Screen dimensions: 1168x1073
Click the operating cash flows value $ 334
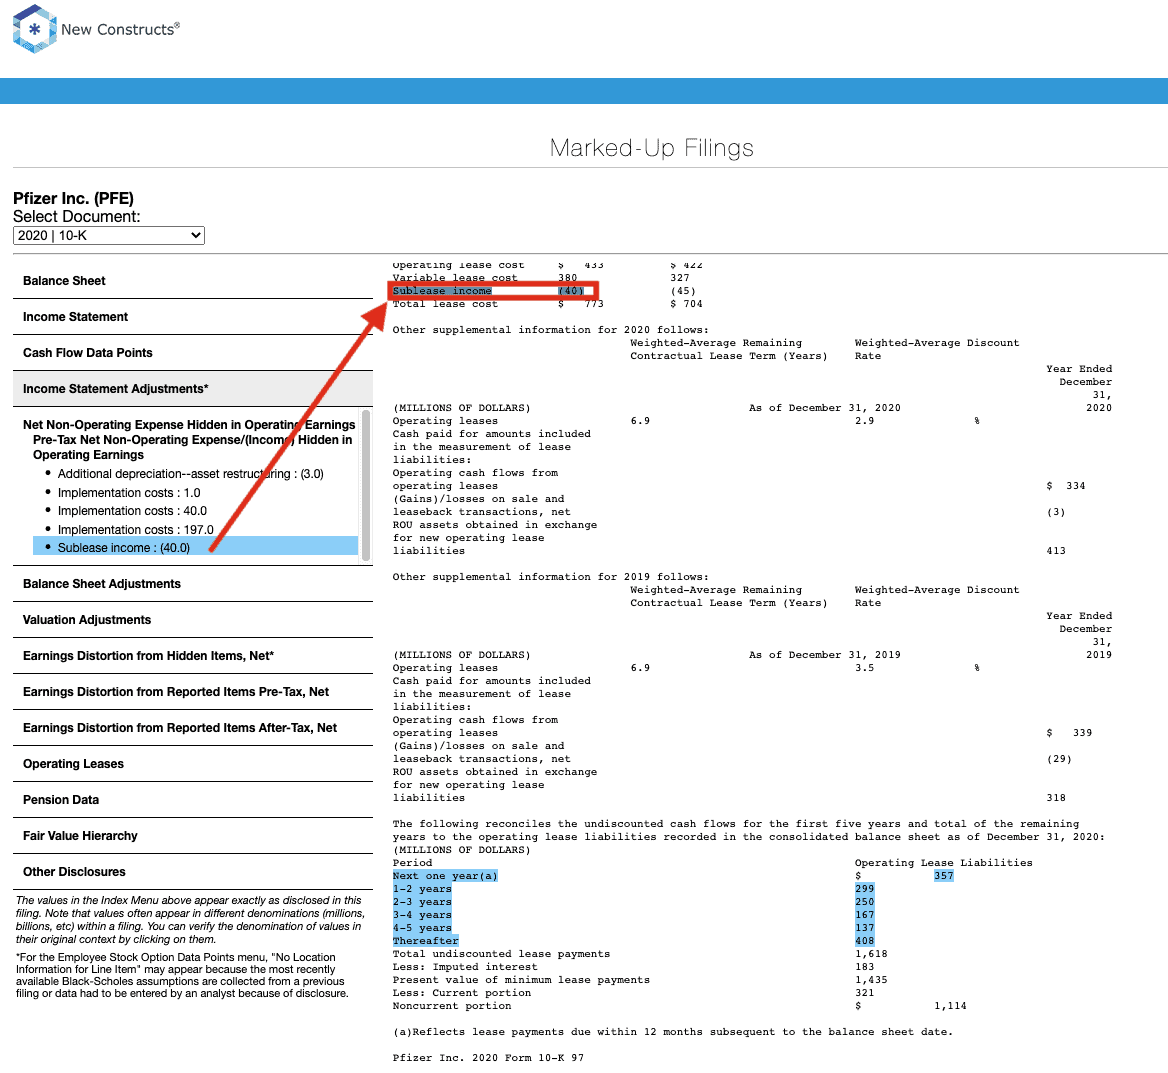[x=1066, y=486]
